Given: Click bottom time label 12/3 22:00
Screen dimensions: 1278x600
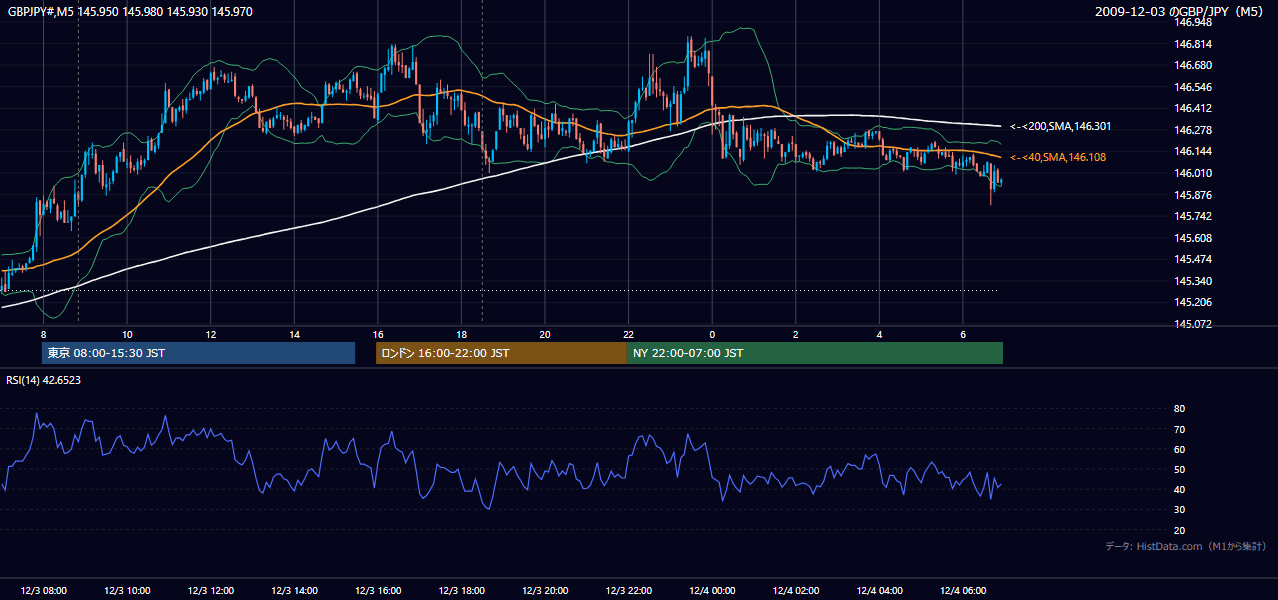Looking at the screenshot, I should pos(628,591).
